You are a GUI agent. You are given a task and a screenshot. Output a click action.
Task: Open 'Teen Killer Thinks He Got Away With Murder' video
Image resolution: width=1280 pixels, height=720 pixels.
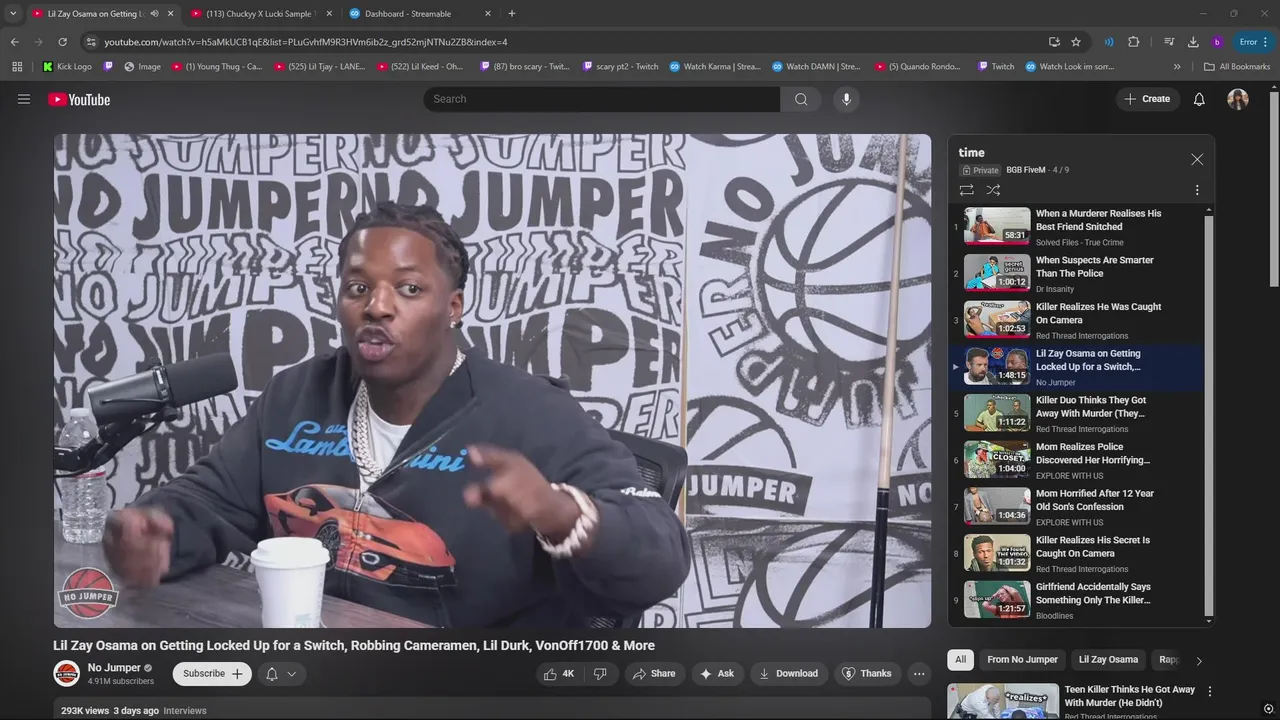pos(1129,696)
